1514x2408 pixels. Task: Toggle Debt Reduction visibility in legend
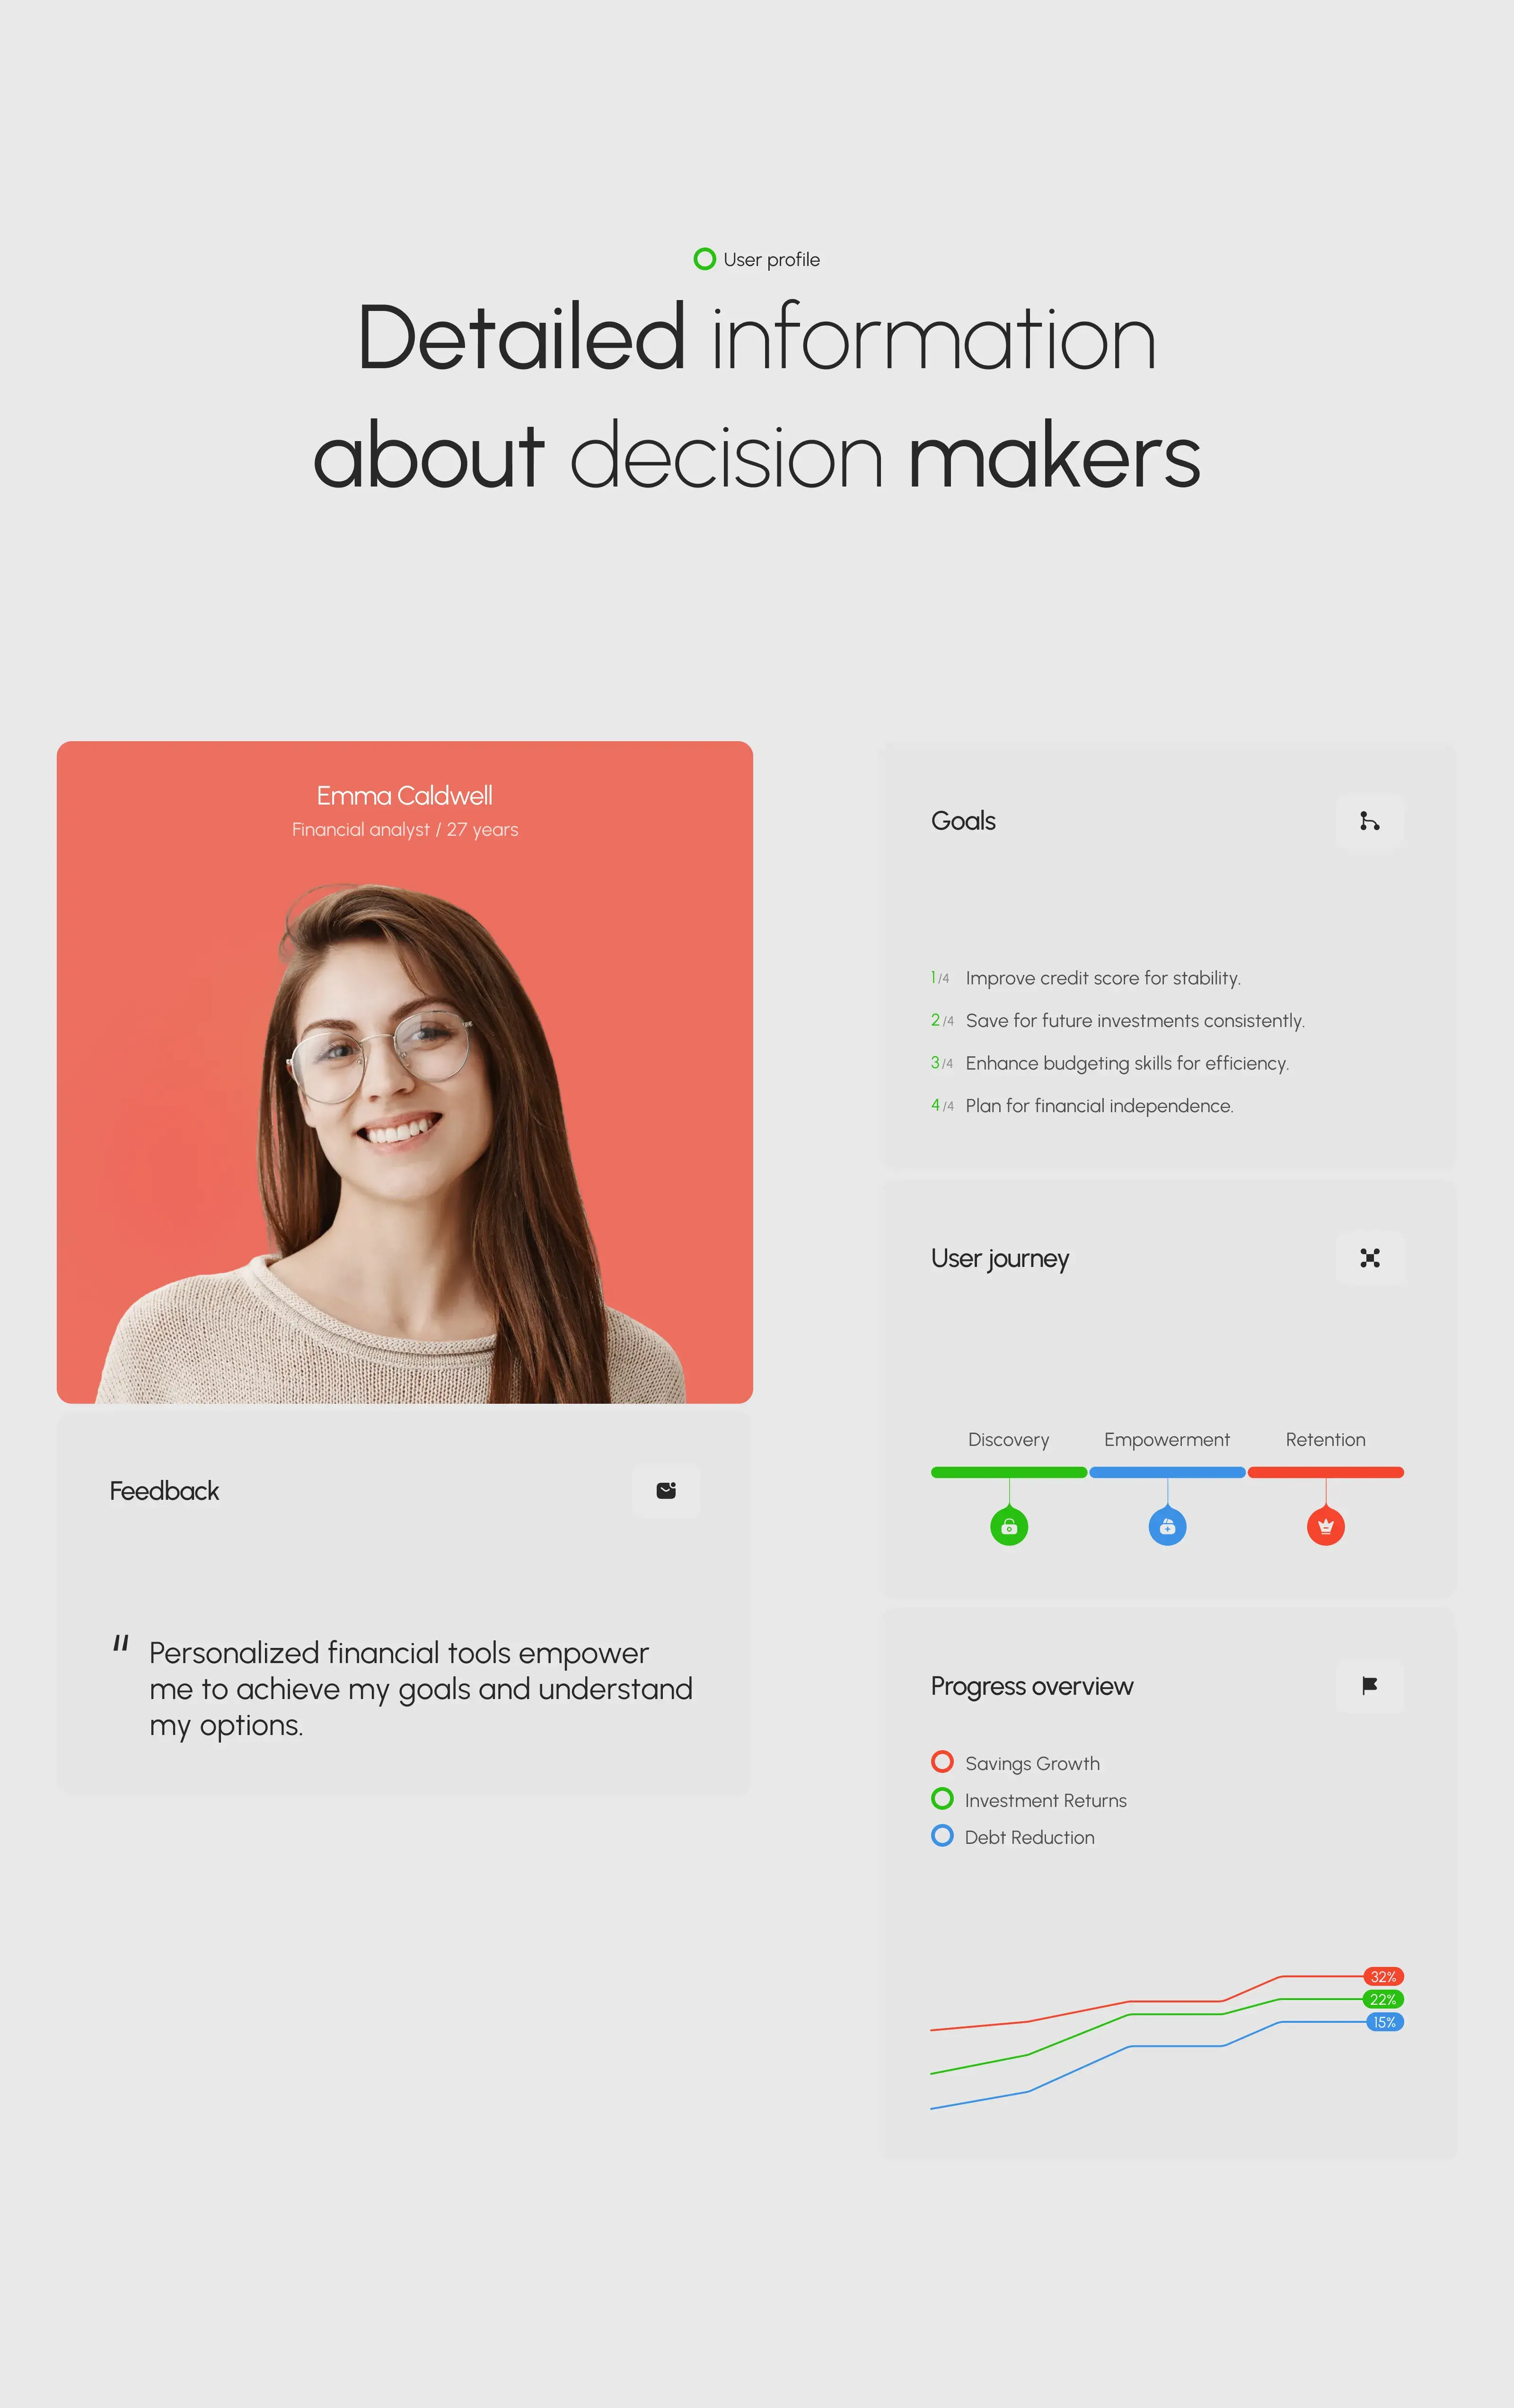tap(943, 1836)
